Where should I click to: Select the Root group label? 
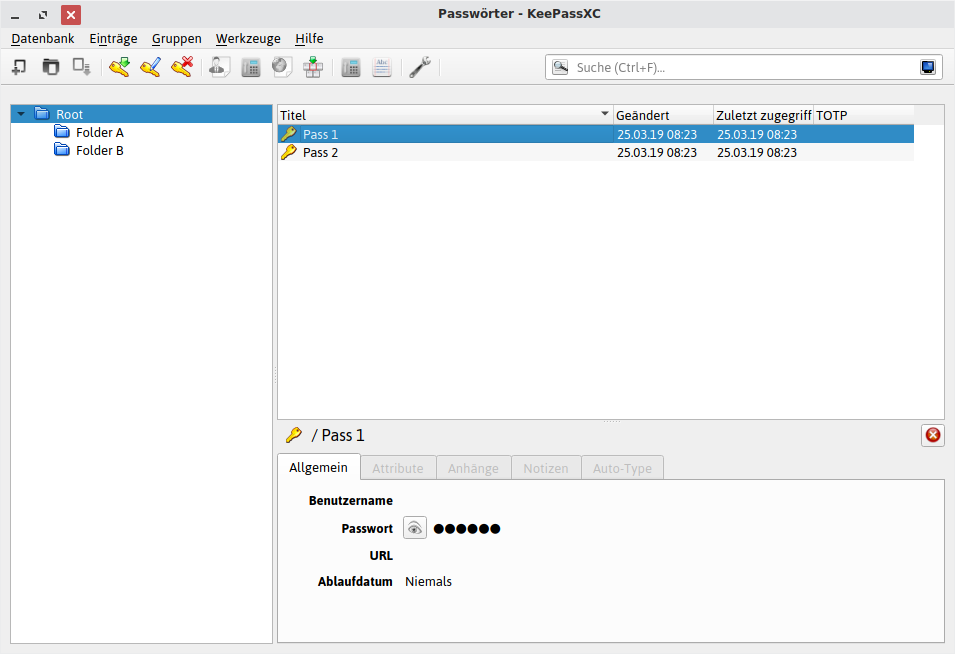[69, 114]
